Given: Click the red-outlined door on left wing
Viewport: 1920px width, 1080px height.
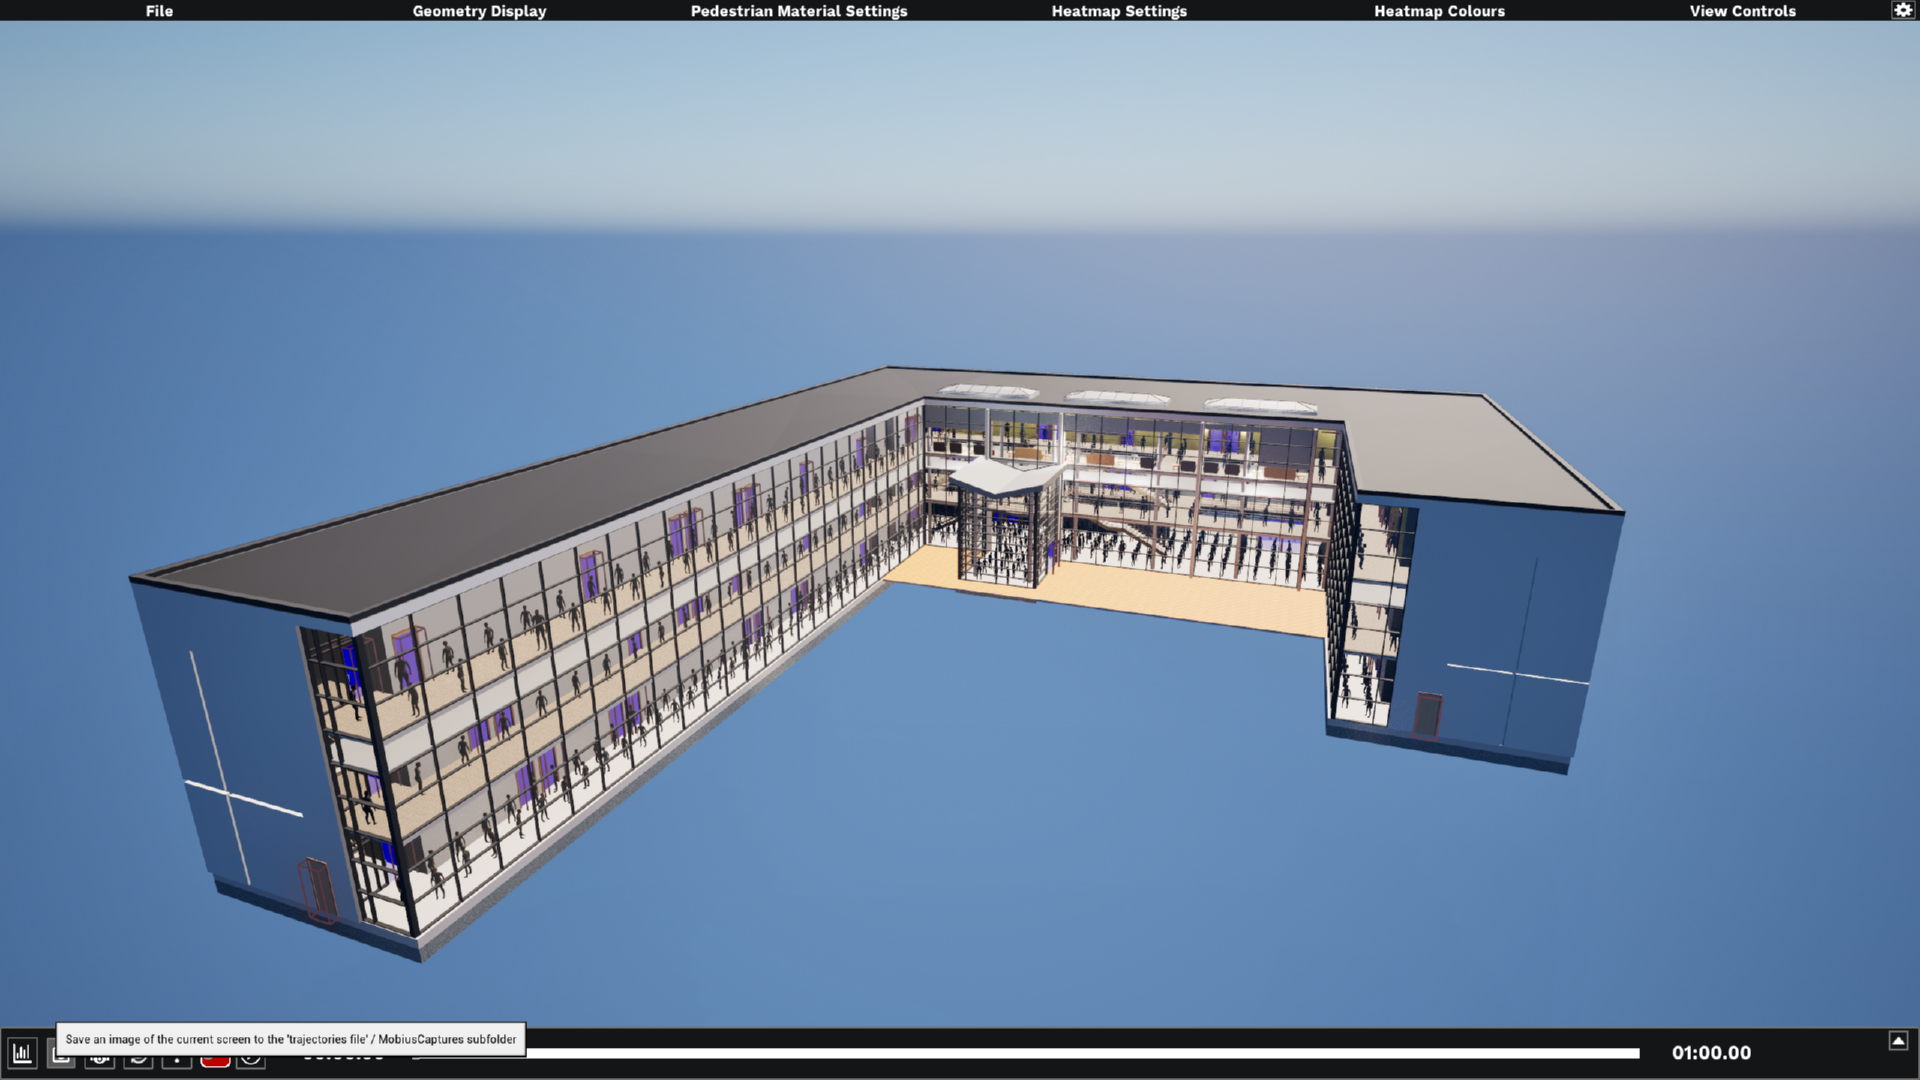Looking at the screenshot, I should [318, 888].
